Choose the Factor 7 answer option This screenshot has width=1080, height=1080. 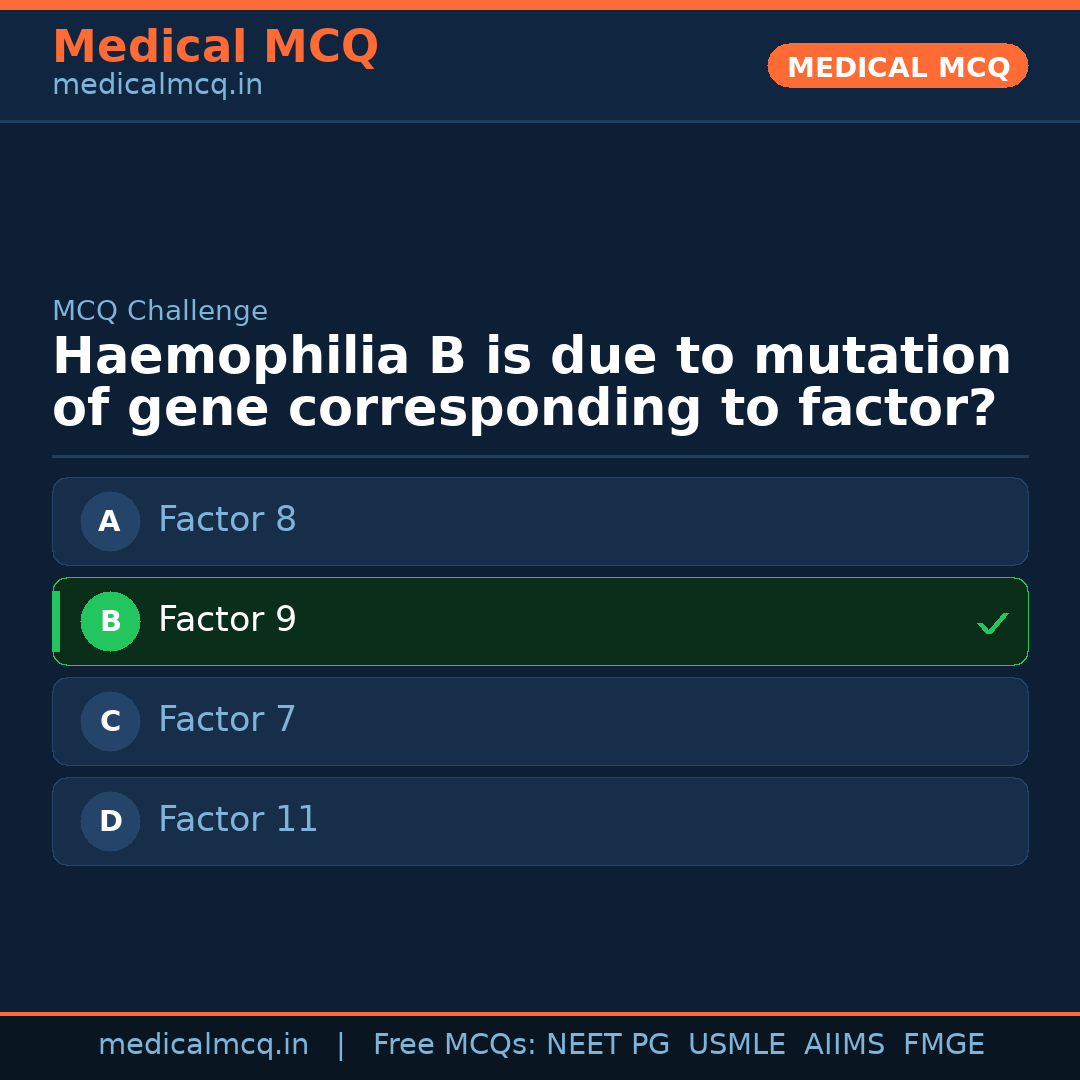540,721
